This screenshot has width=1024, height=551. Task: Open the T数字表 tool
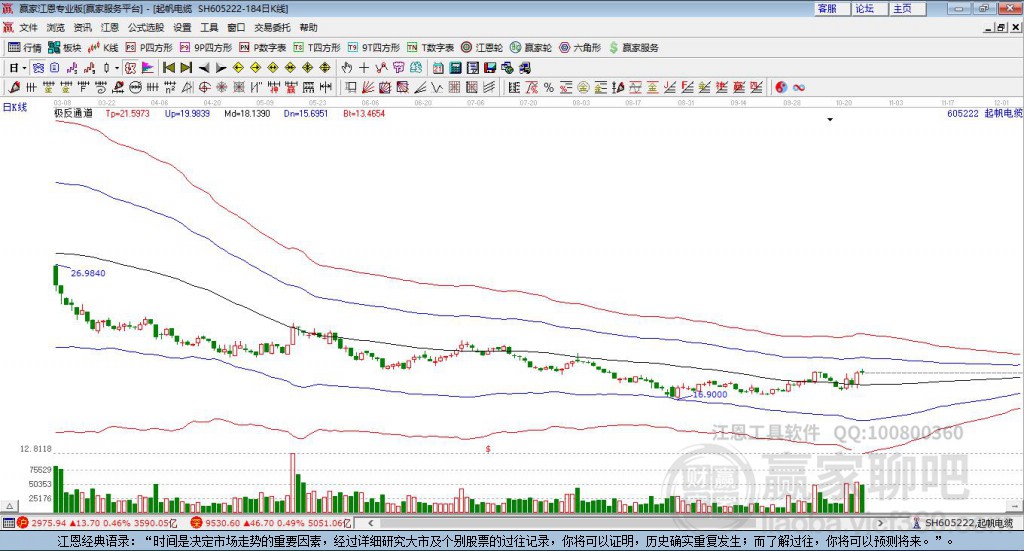point(430,48)
